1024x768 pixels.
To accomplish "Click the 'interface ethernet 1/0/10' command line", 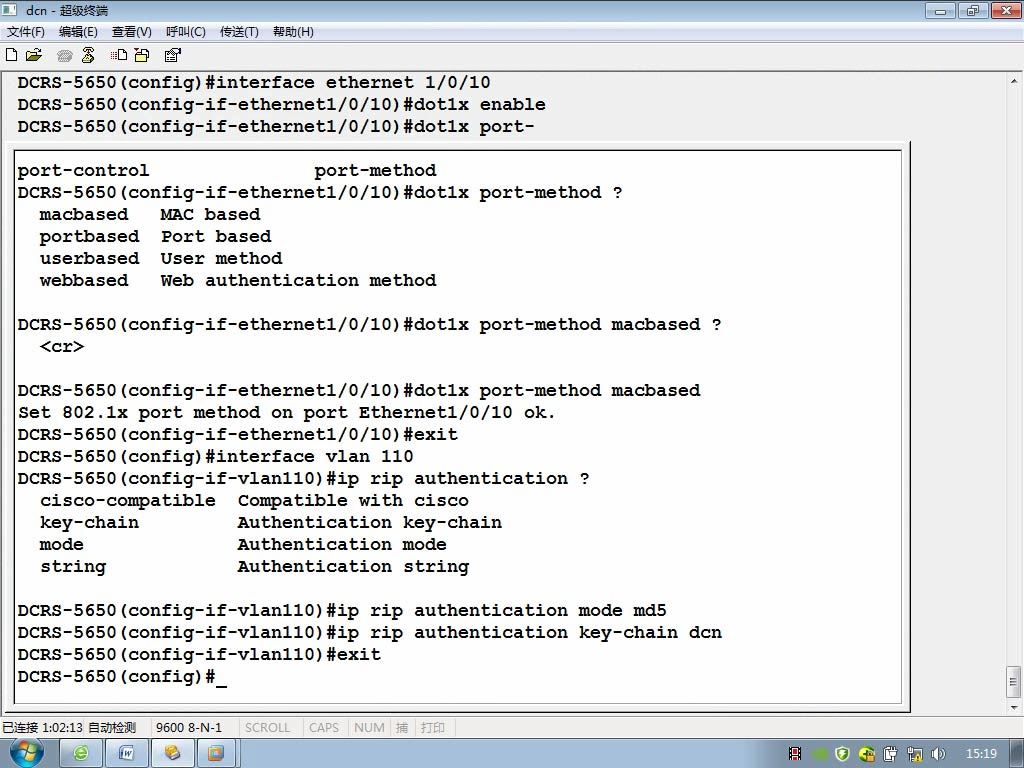I will 254,83.
